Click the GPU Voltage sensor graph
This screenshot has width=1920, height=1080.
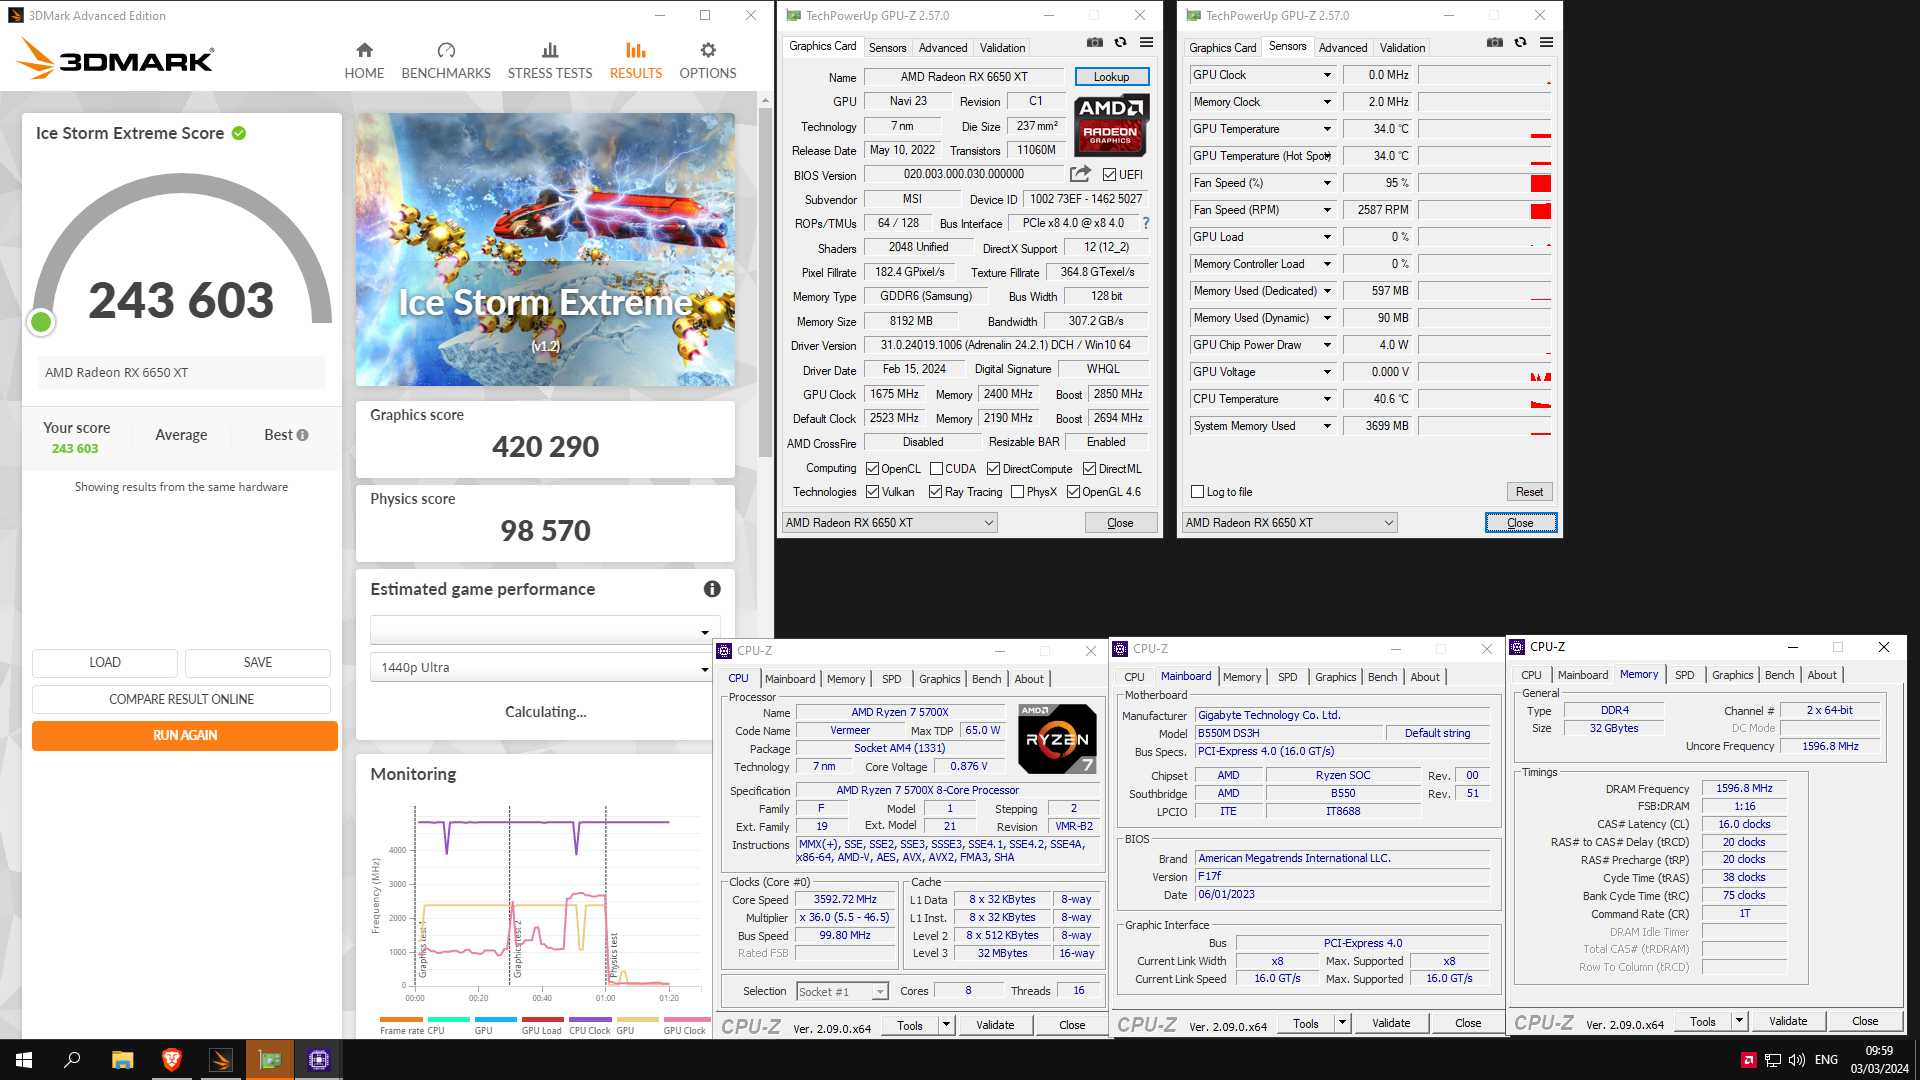pos(1485,372)
